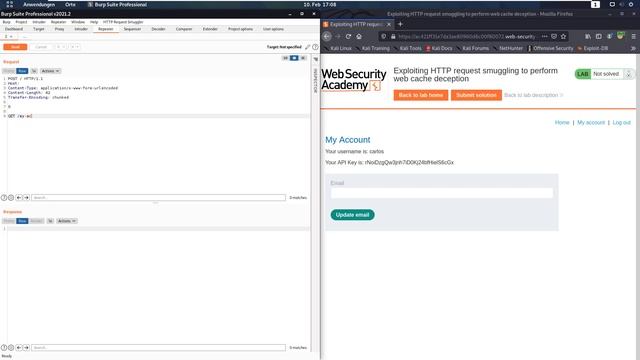
Task: Open new Firefox tab with plus
Action: [x=400, y=24]
